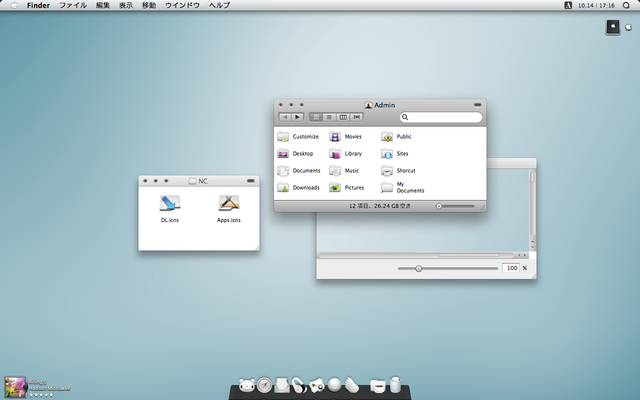Click the Finder back button

click(x=284, y=117)
